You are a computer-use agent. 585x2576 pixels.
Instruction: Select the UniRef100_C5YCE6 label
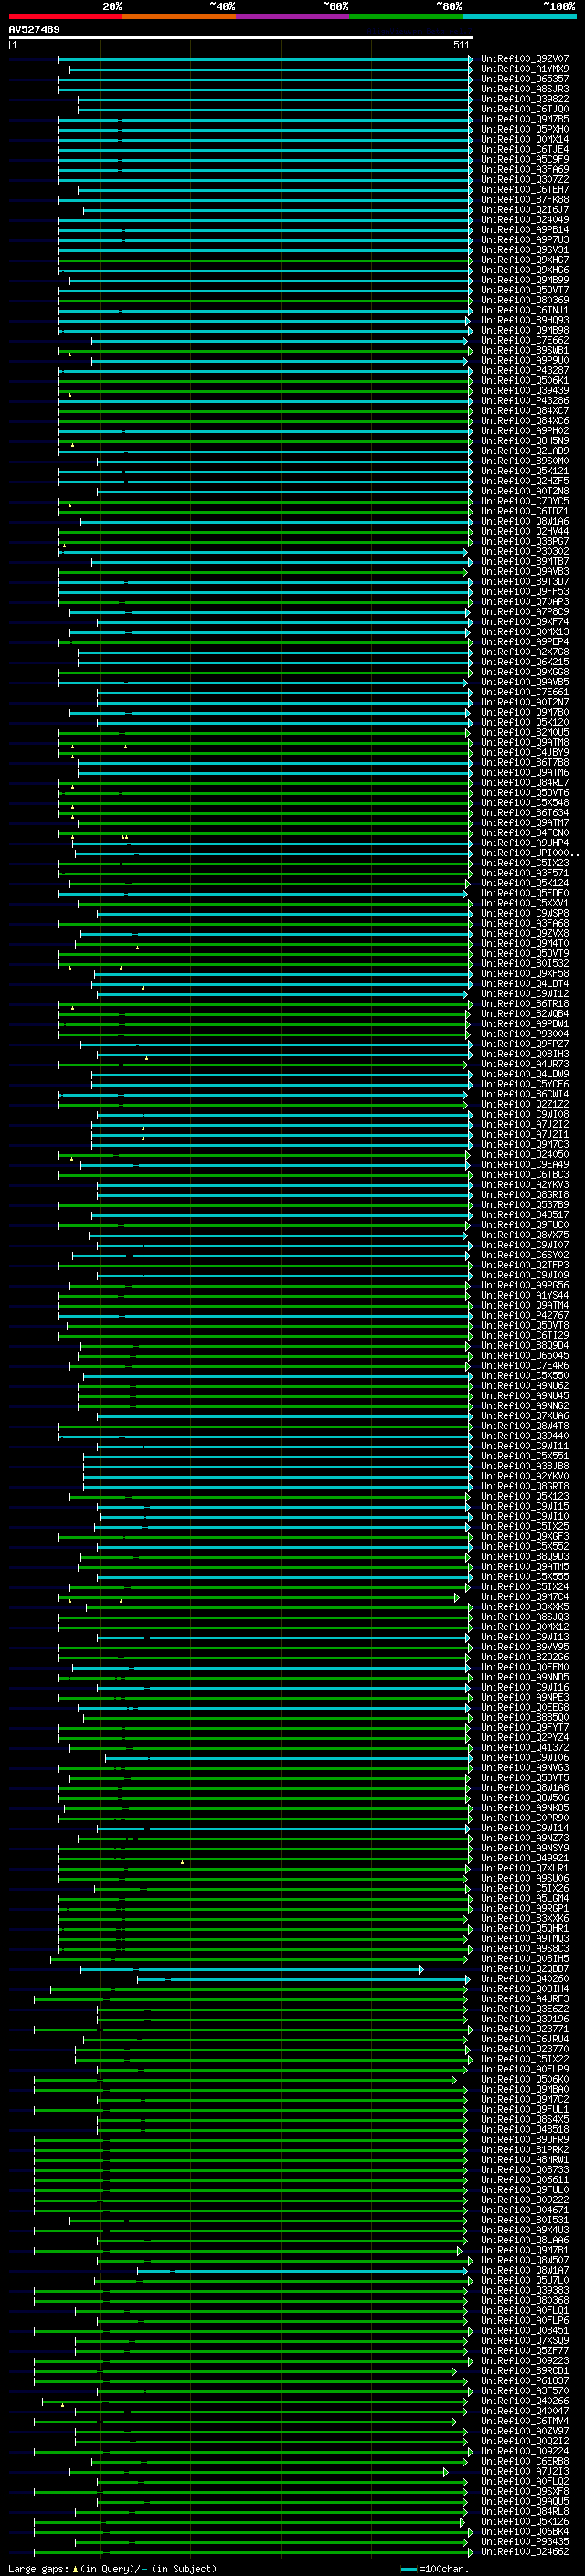[x=525, y=1084]
